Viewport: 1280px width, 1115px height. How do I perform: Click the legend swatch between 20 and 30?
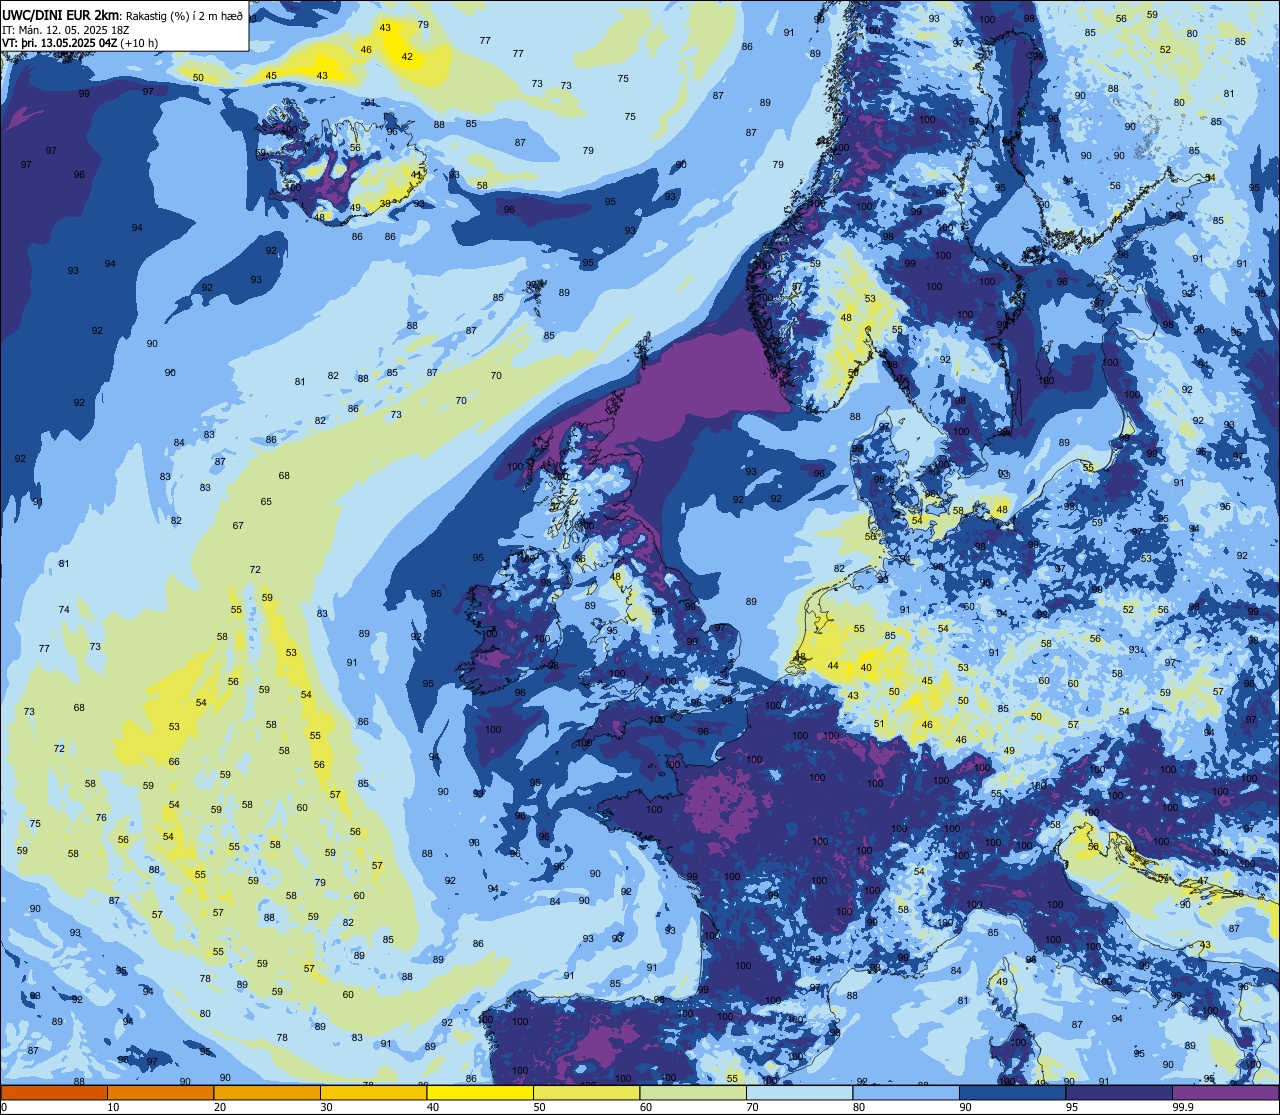click(x=267, y=1093)
